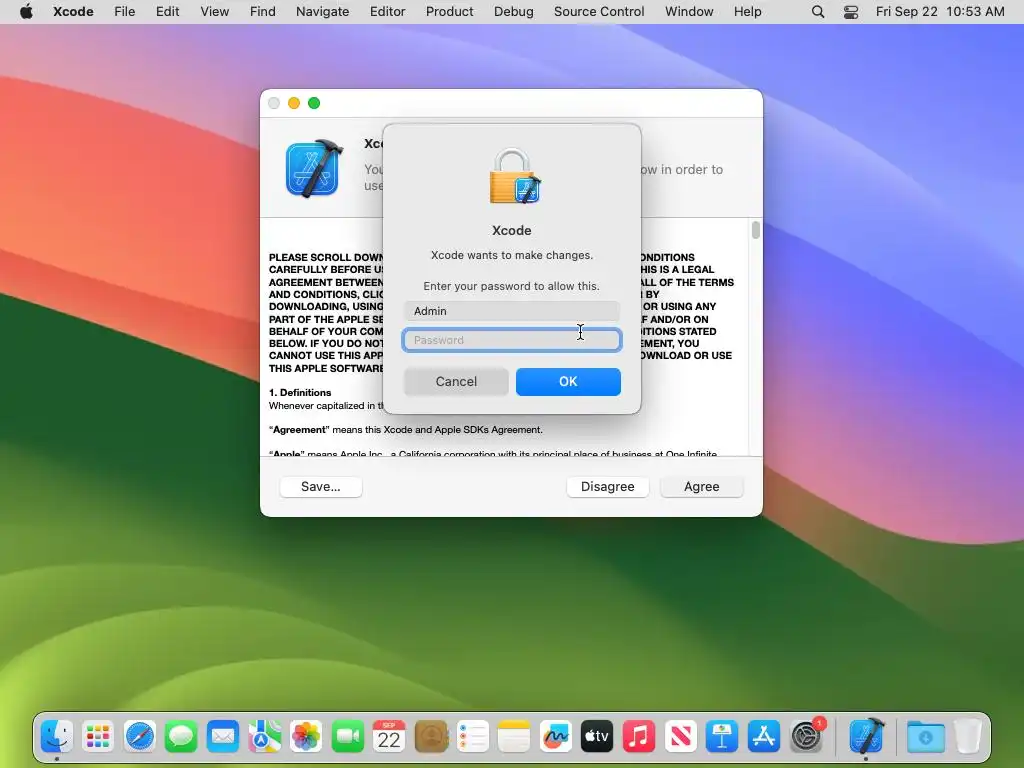Click the lock icon in password dialog
1024x768 pixels.
[515, 176]
